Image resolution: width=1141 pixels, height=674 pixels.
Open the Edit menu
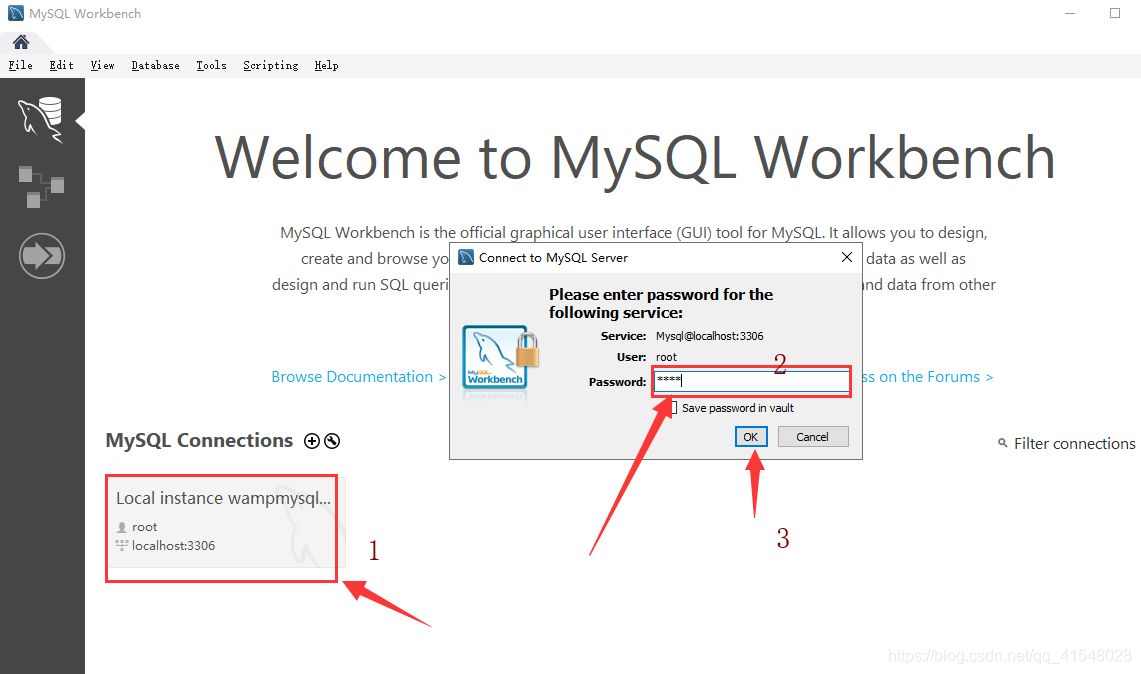click(x=61, y=66)
